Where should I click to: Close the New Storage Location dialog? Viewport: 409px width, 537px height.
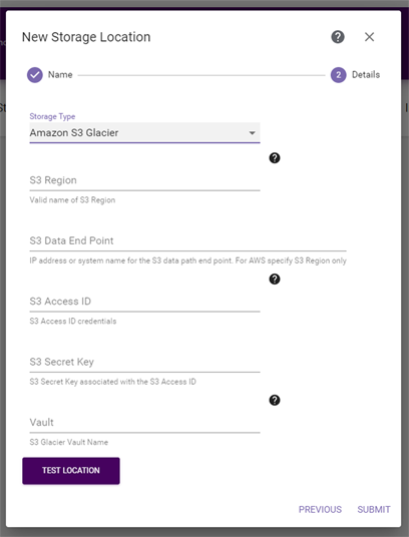click(369, 37)
